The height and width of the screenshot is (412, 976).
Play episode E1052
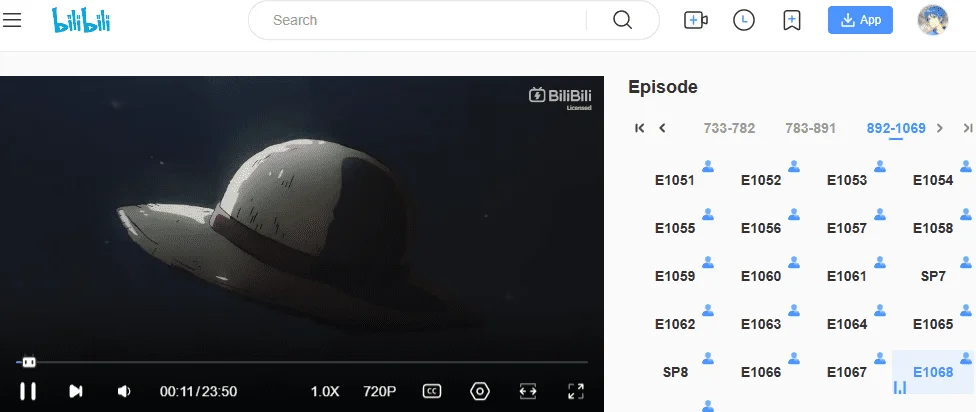[x=761, y=180]
